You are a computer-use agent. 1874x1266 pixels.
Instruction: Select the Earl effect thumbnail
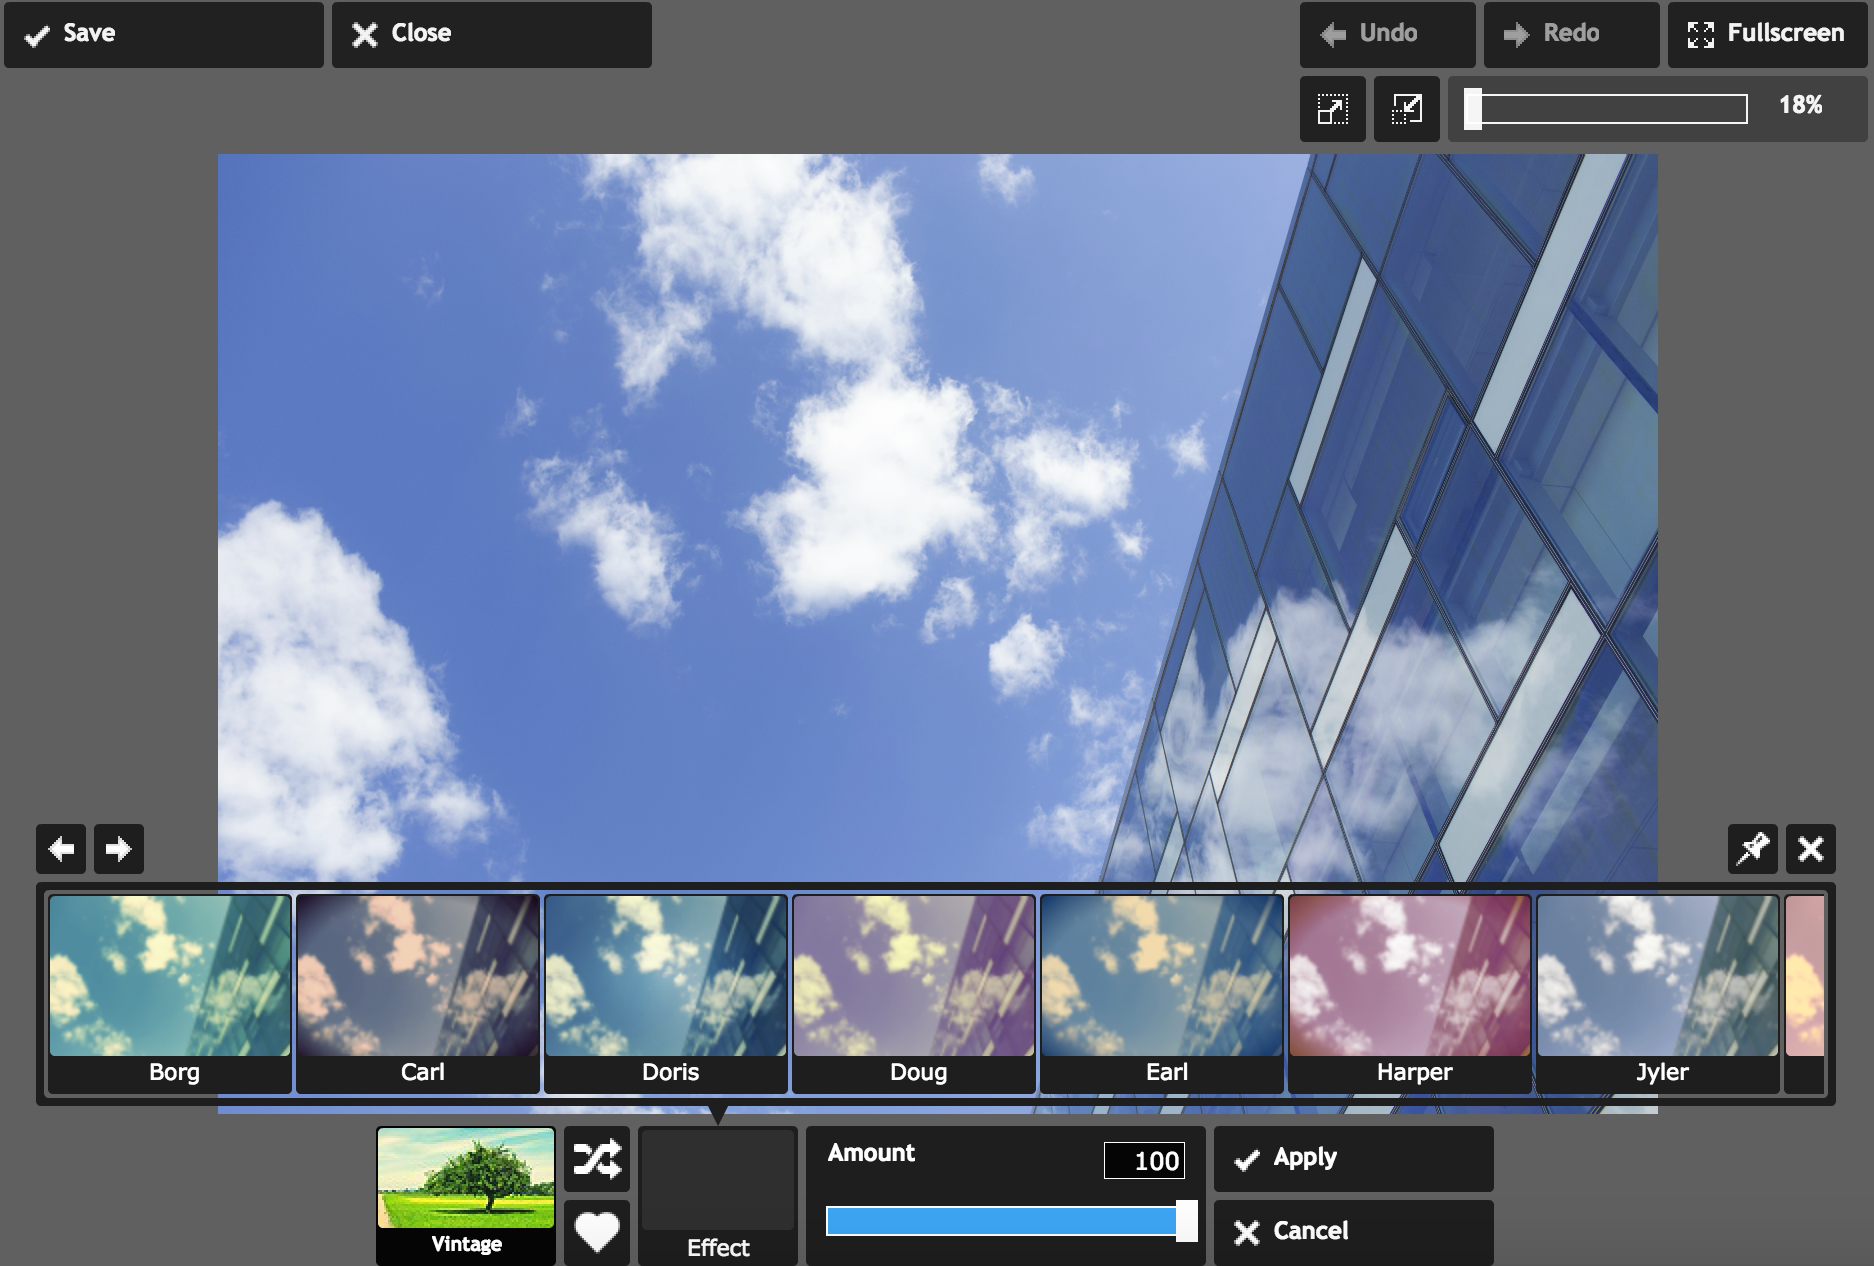1162,993
